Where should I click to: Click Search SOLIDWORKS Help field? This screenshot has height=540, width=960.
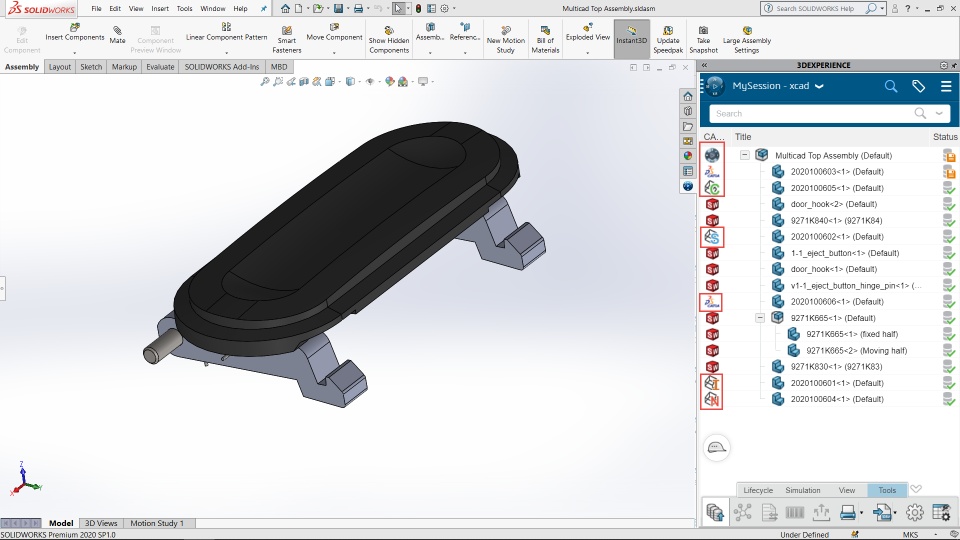(817, 9)
